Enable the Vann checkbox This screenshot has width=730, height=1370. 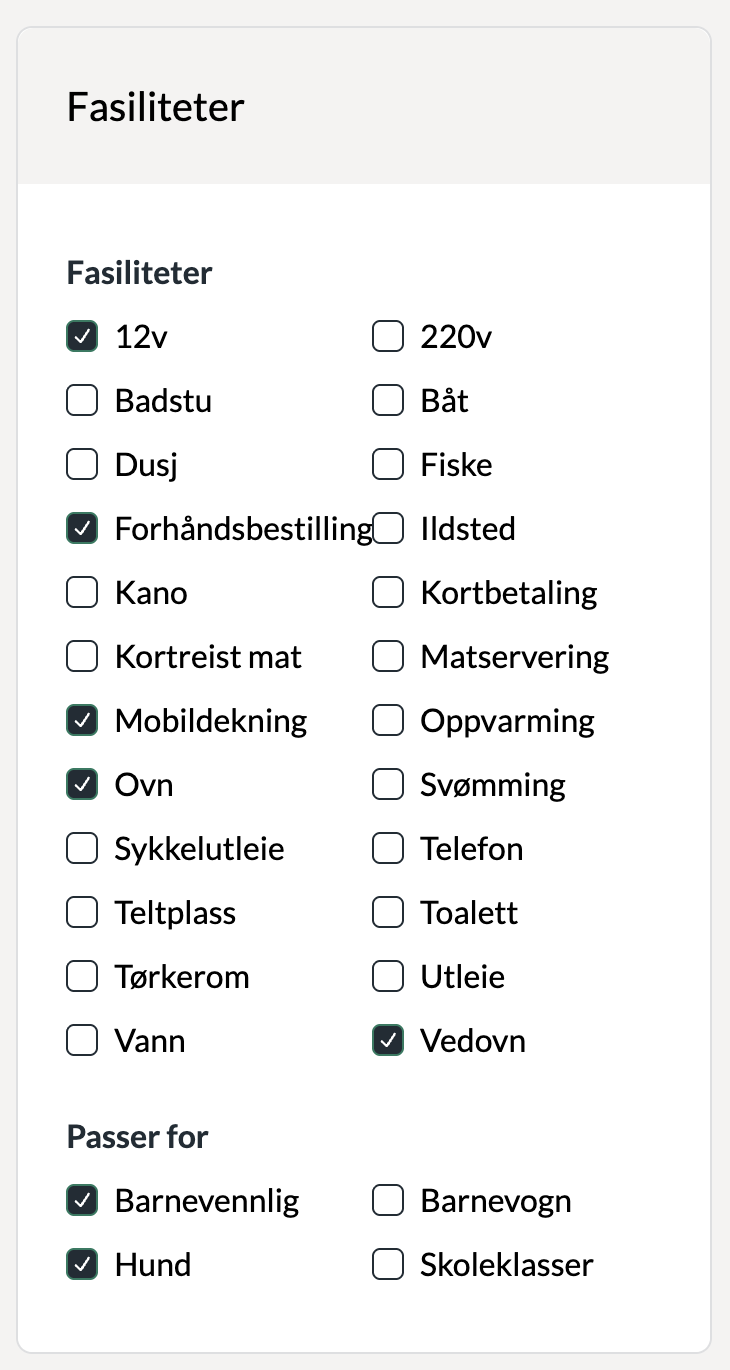pyautogui.click(x=82, y=1041)
